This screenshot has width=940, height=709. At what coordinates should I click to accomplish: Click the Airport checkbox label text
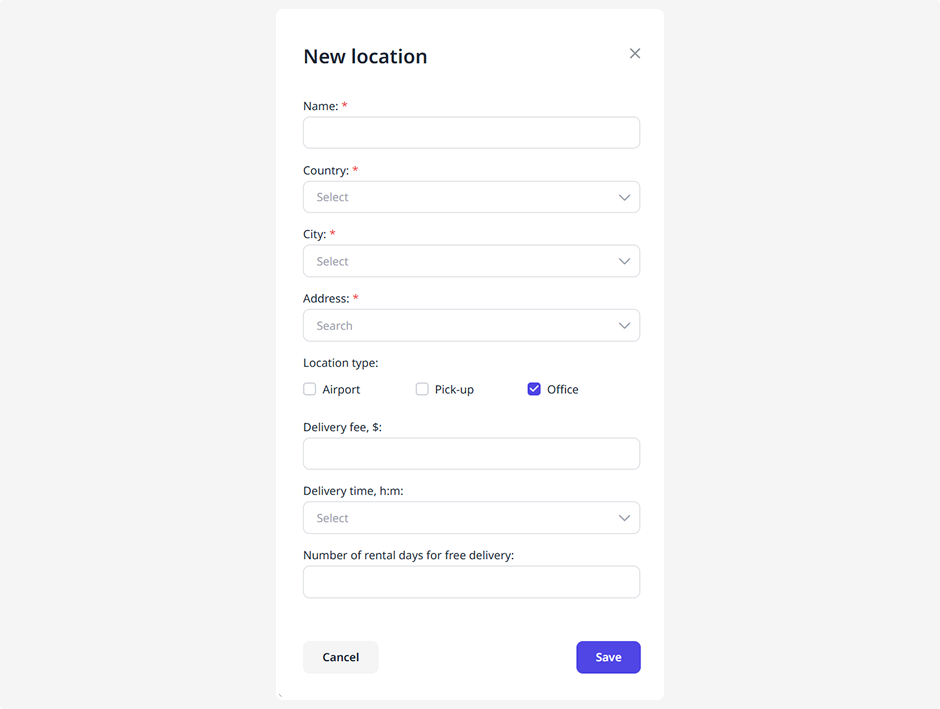tap(341, 390)
